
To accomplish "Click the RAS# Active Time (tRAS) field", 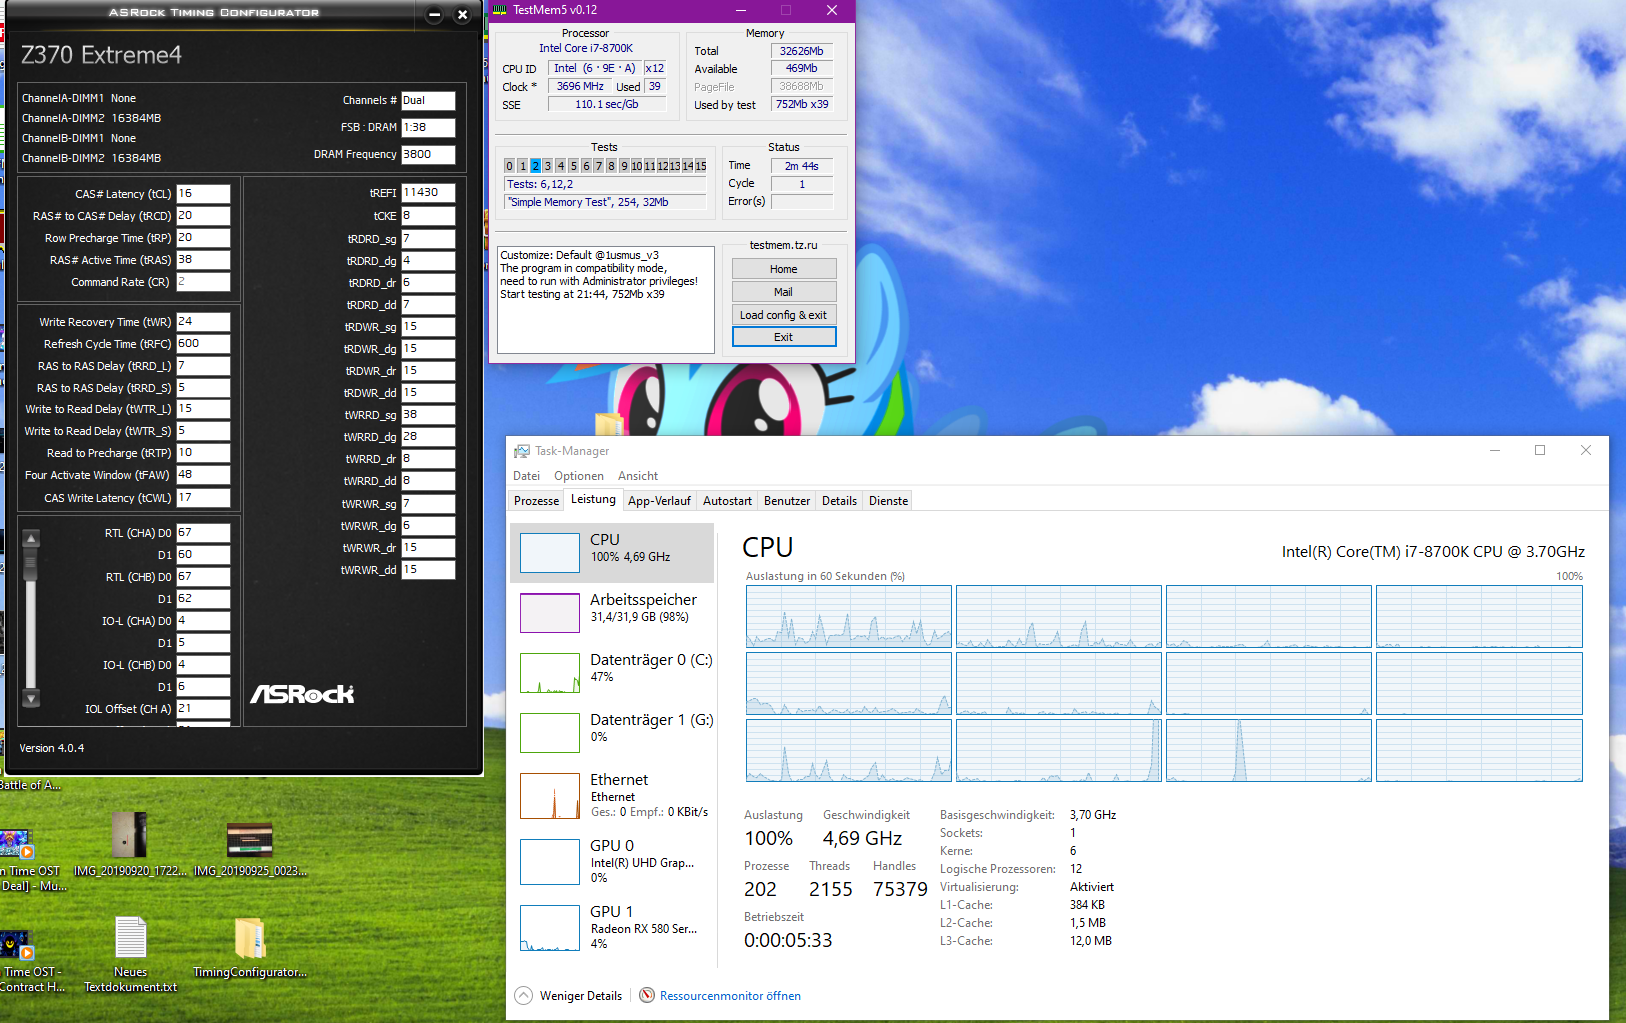I will pos(203,260).
